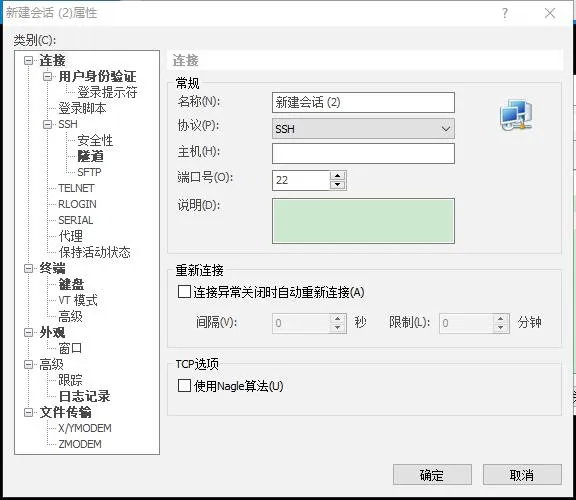Select top-level 高级 above 跟踪

coord(51,364)
